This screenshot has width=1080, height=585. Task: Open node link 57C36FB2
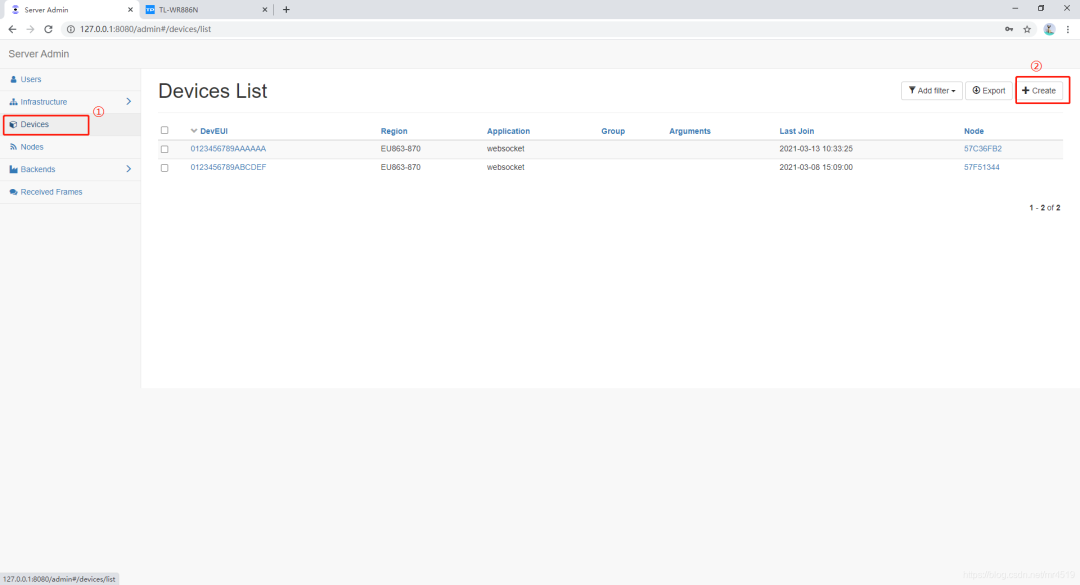point(982,149)
